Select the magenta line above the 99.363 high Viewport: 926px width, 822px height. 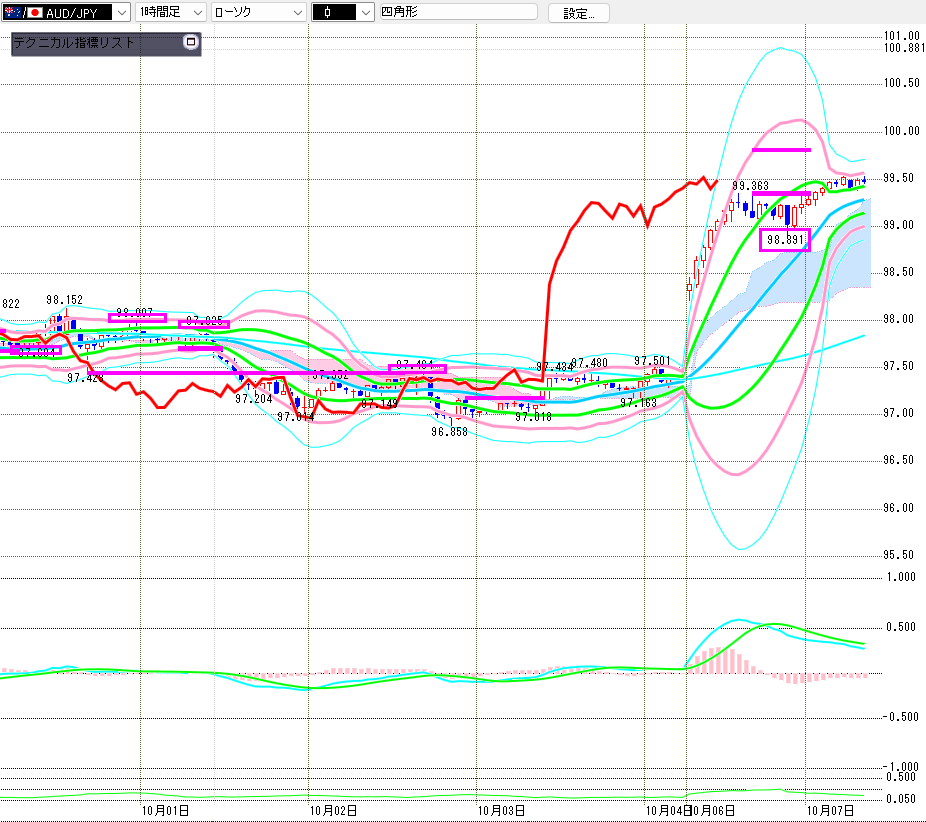(x=780, y=150)
